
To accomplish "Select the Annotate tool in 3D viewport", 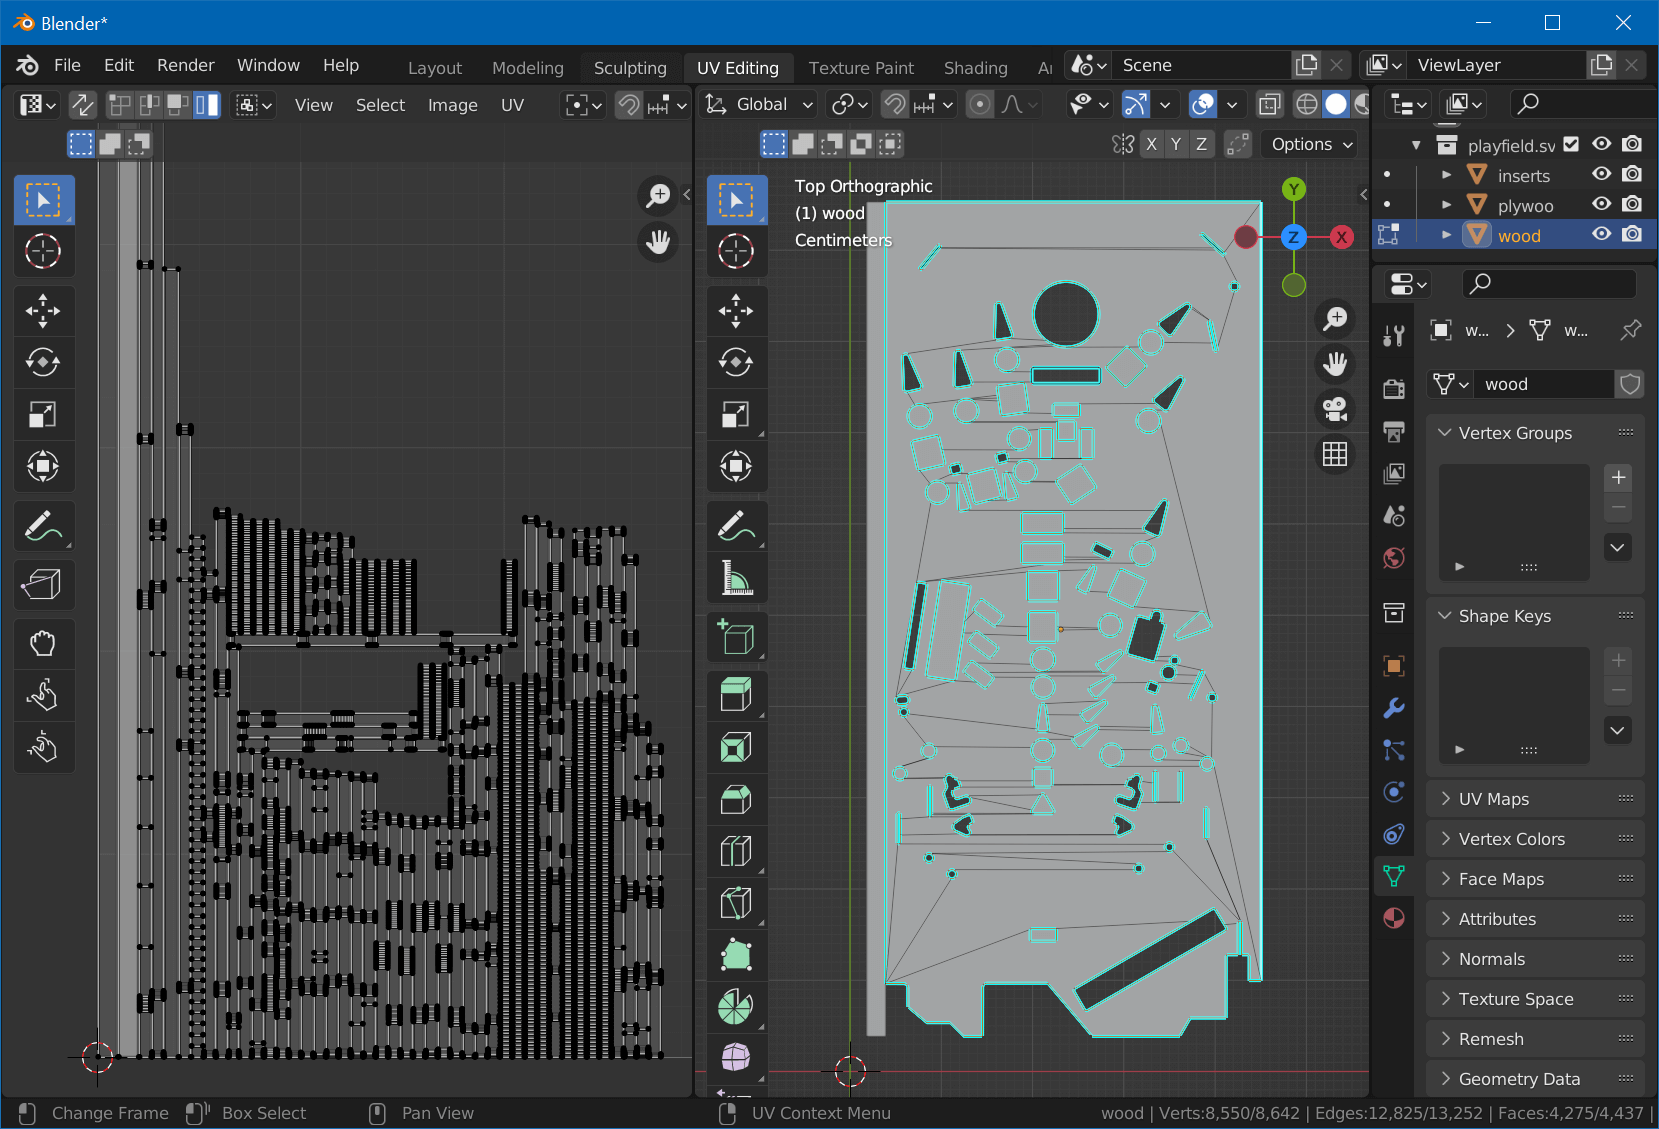I will coord(737,524).
